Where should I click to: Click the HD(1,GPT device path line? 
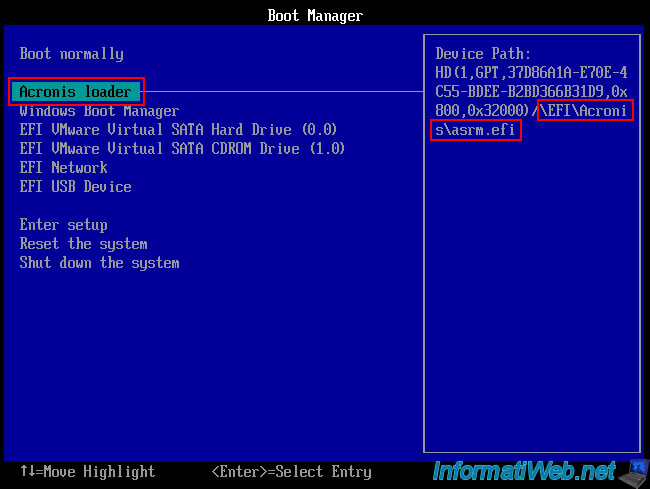point(530,73)
